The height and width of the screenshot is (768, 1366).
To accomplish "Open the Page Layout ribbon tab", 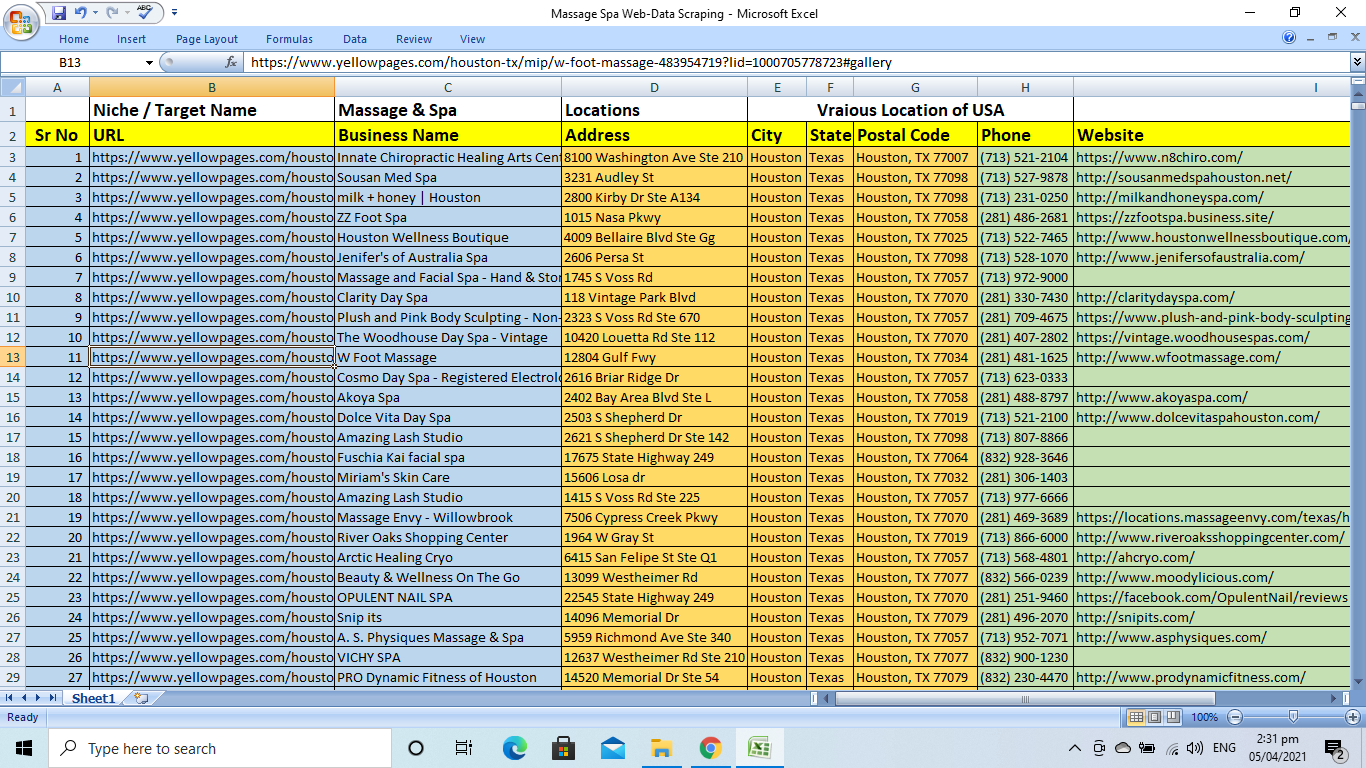I will coord(207,39).
